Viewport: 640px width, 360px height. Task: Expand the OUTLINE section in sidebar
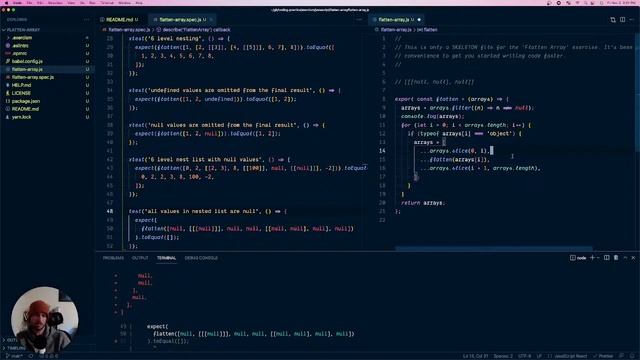pyautogui.click(x=11, y=340)
